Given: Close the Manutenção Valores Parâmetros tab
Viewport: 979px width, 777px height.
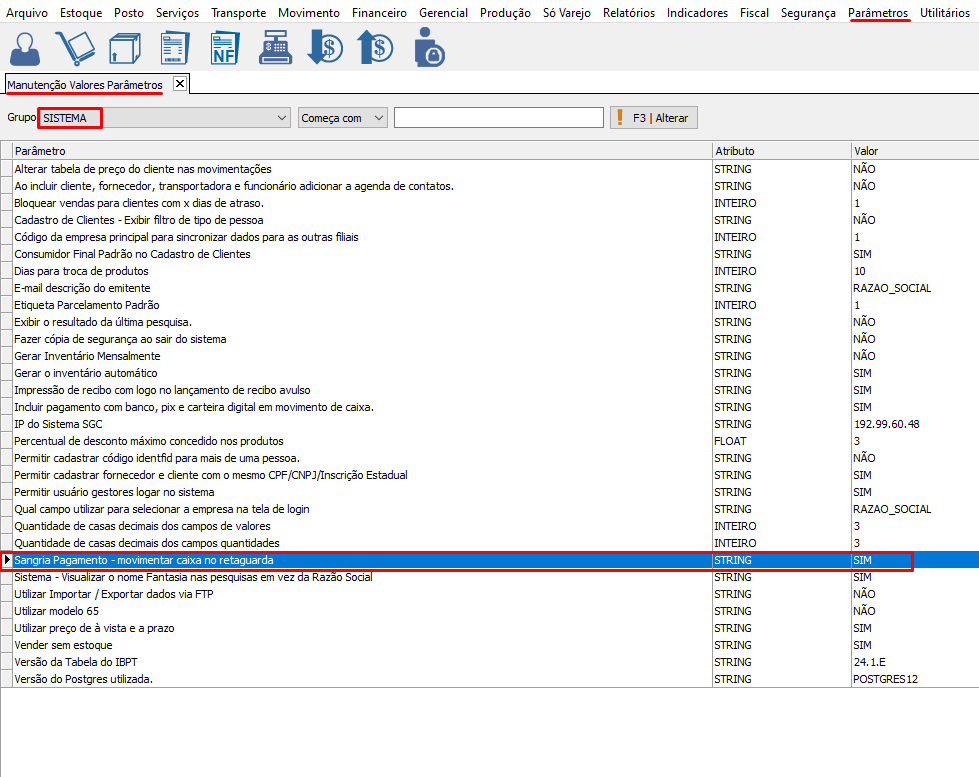Looking at the screenshot, I should tap(180, 84).
